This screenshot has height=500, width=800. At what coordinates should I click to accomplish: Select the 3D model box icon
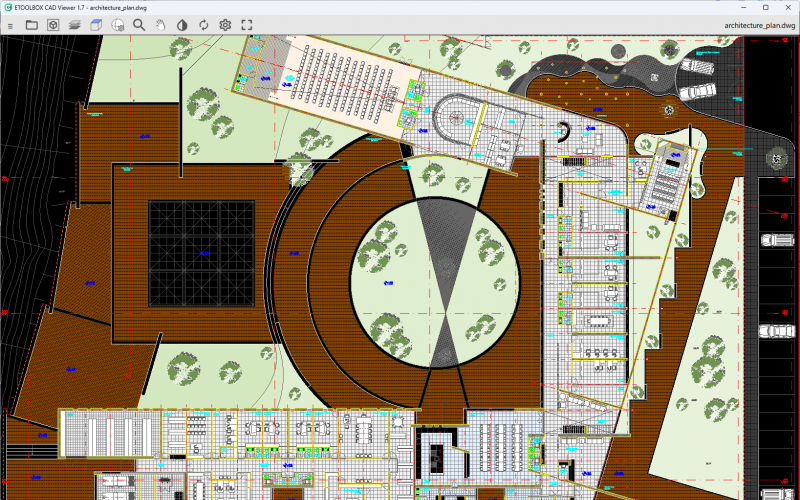pyautogui.click(x=53, y=24)
